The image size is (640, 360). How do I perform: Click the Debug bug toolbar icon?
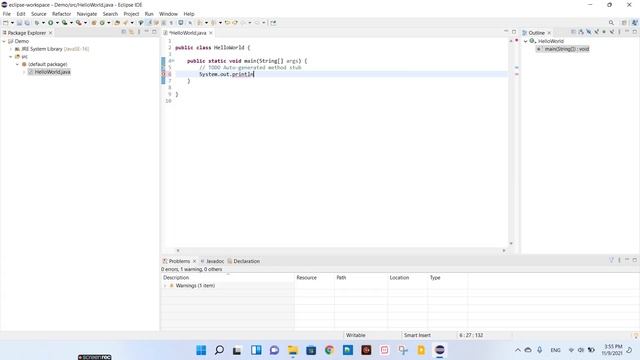coord(37,23)
